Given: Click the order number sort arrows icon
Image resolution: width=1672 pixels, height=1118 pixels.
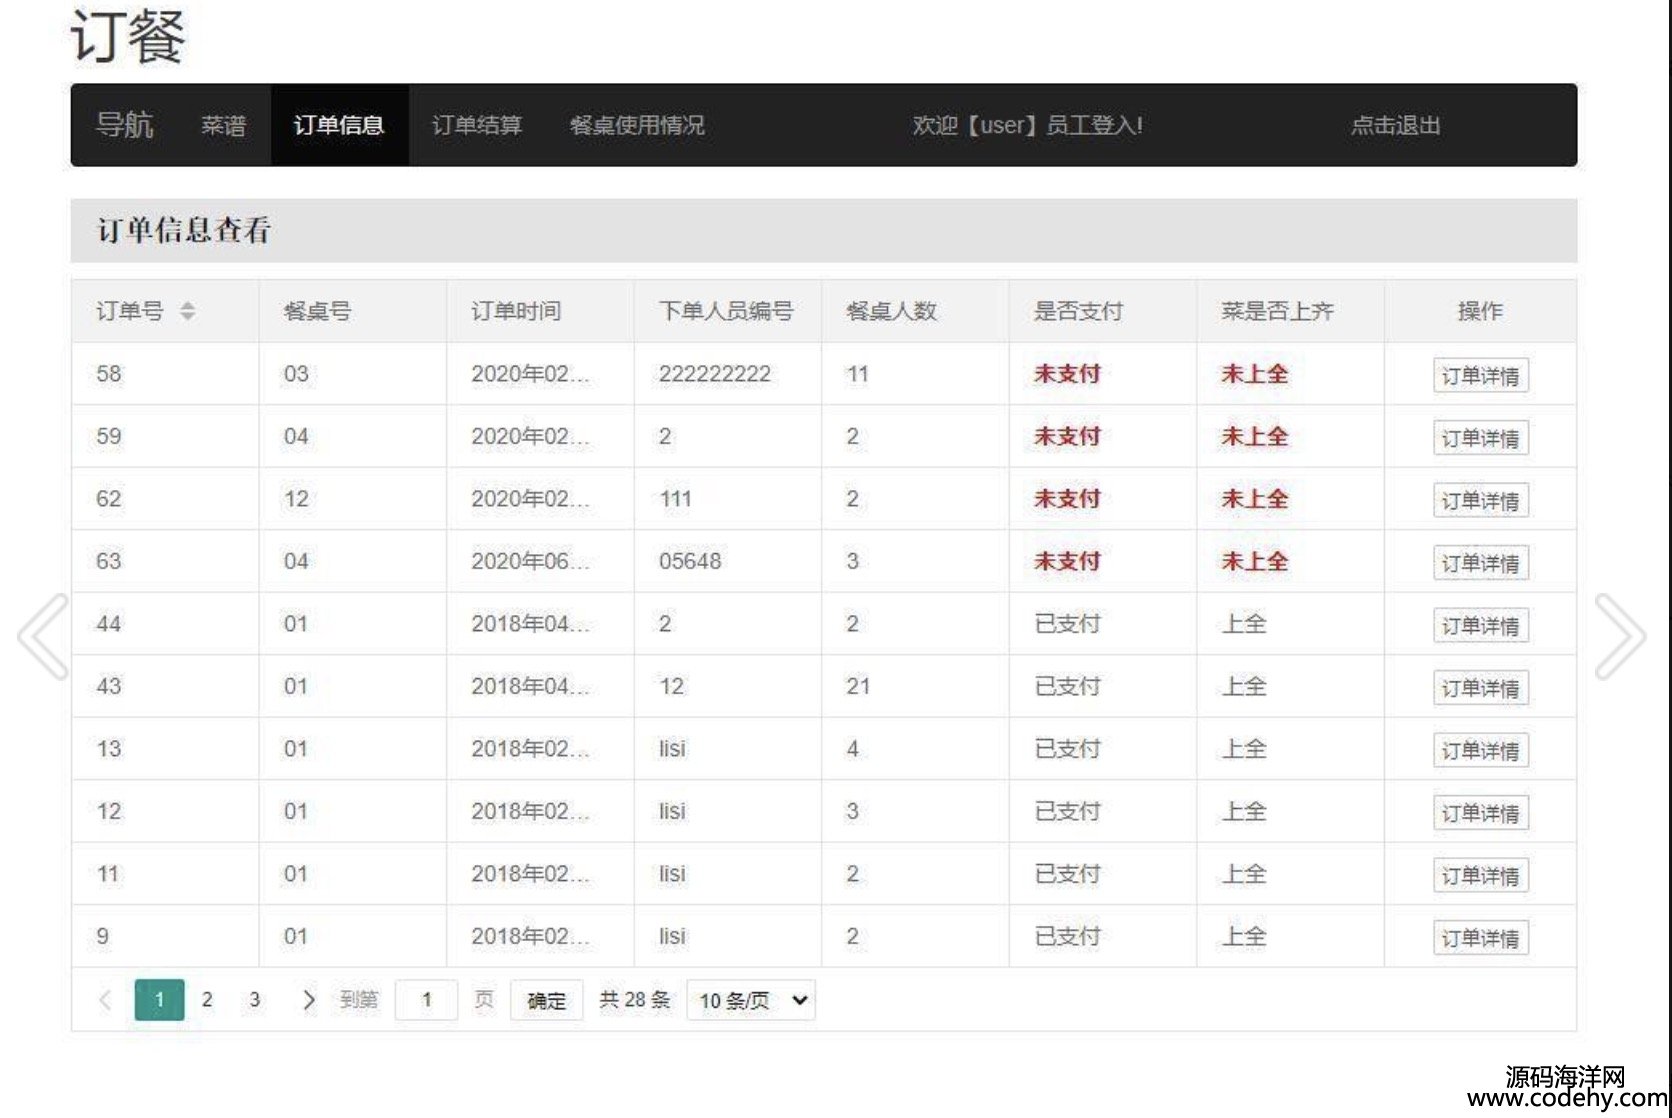Looking at the screenshot, I should click(187, 311).
